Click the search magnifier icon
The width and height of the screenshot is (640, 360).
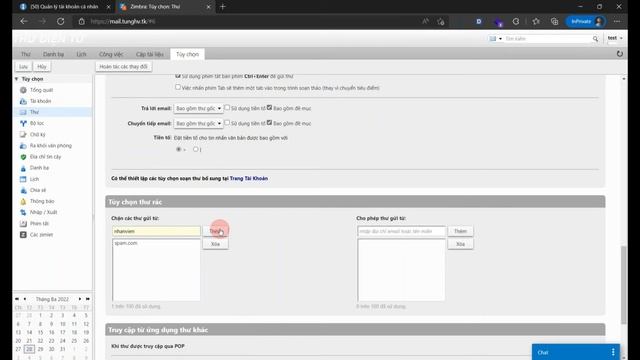(x=596, y=39)
